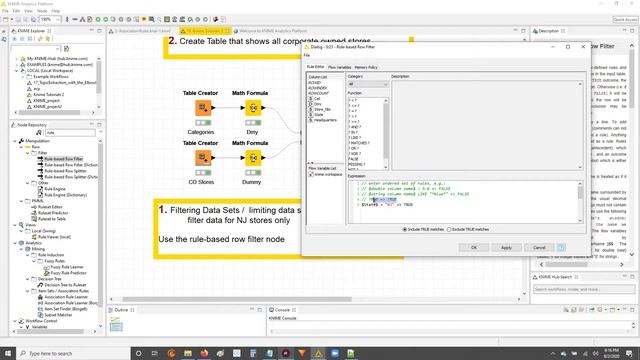The width and height of the screenshot is (640, 360).
Task: Open the Help menu
Action: tap(56, 11)
